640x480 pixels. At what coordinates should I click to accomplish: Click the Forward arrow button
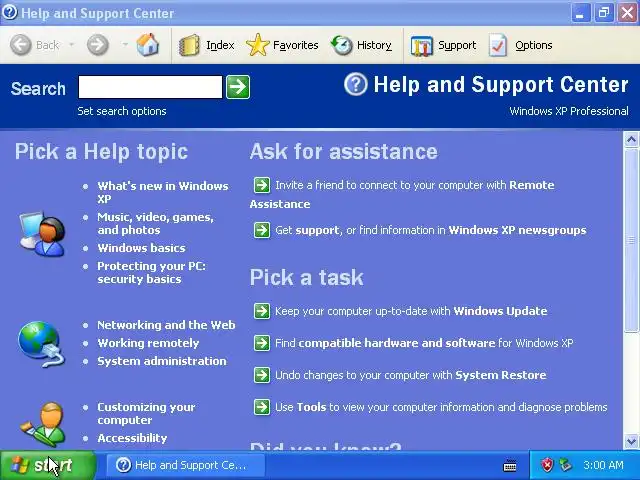(98, 44)
